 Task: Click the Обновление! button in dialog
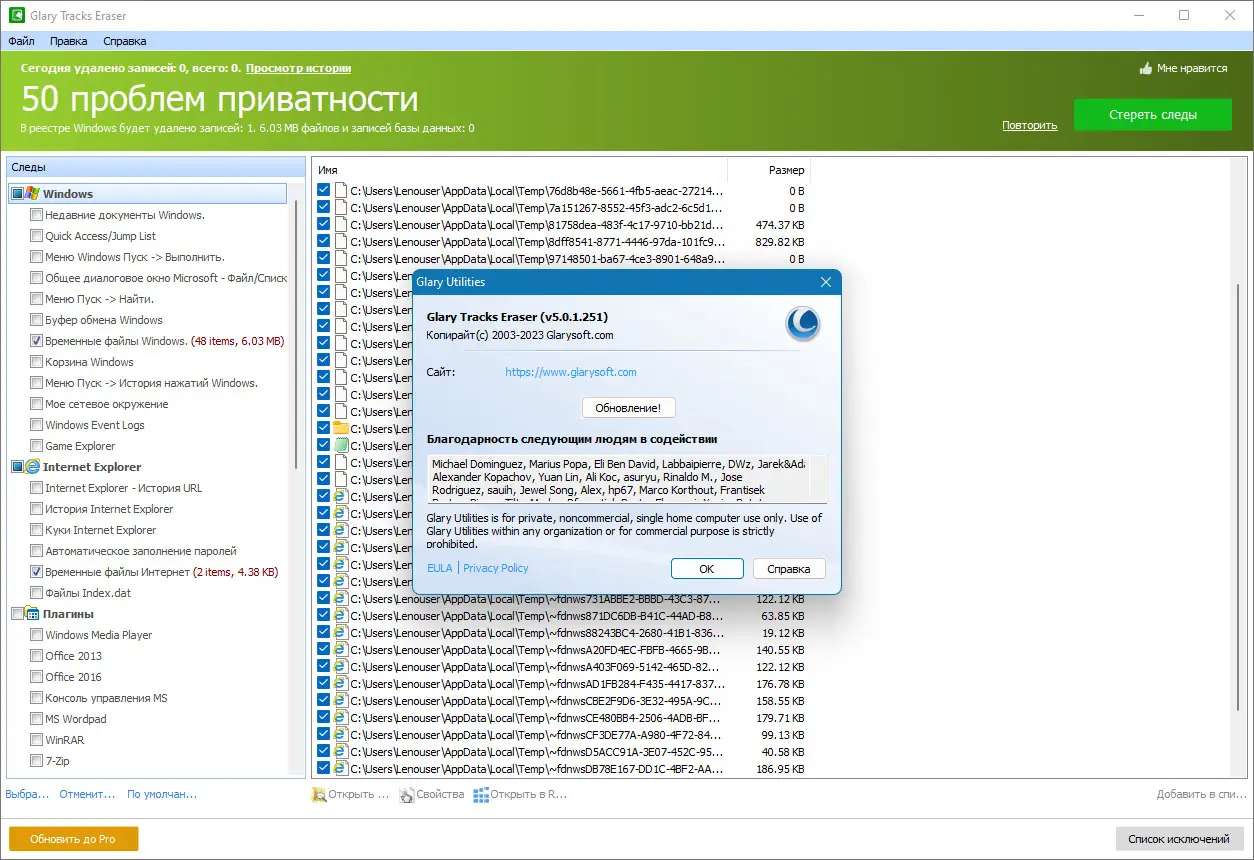629,408
